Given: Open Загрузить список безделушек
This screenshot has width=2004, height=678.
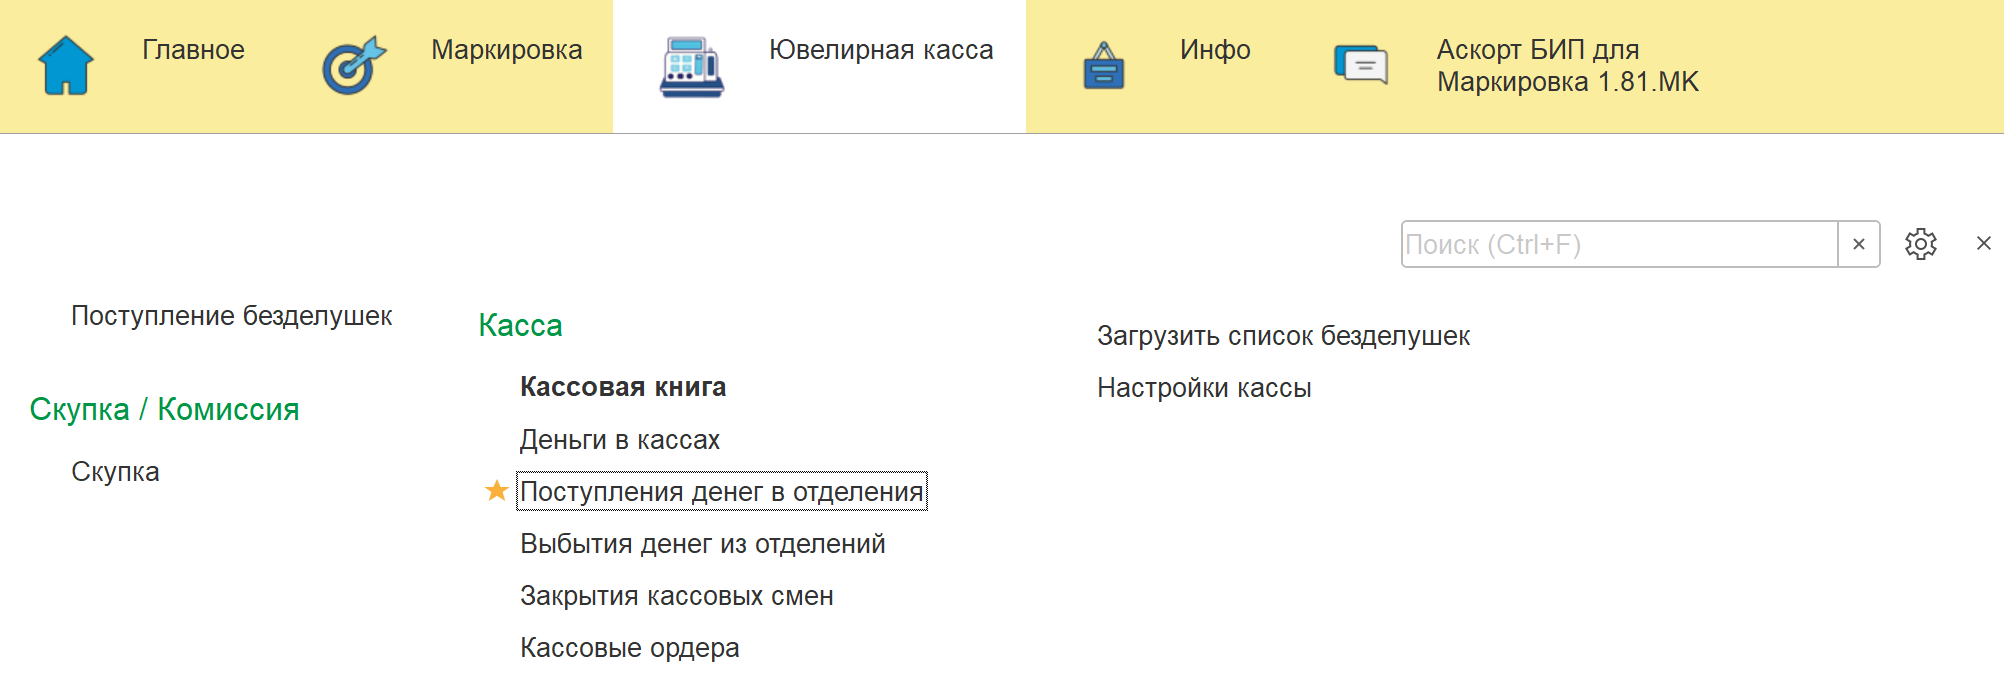Looking at the screenshot, I should click(1283, 336).
